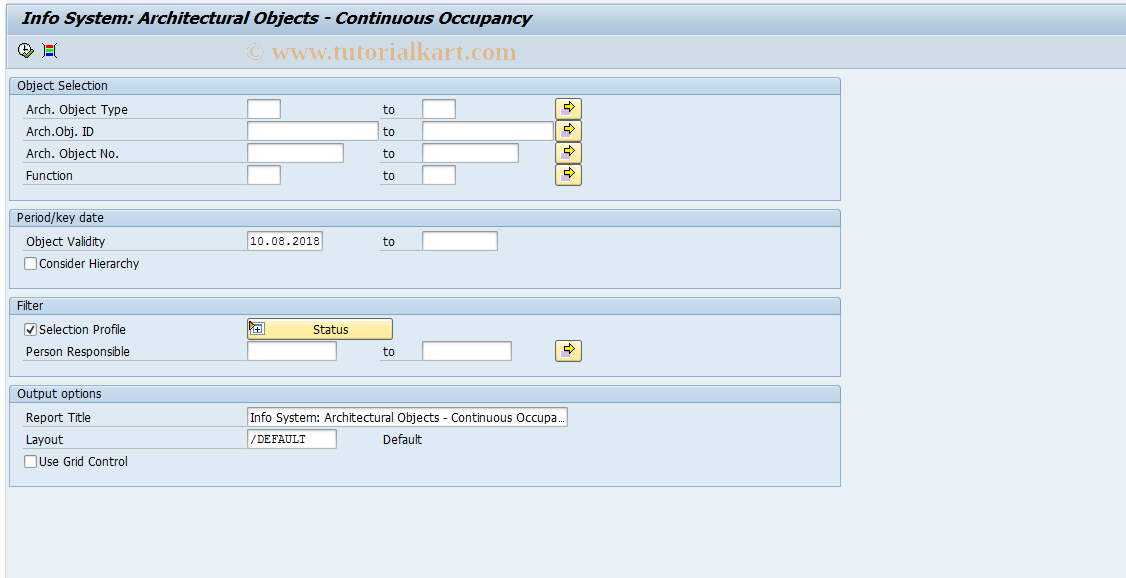Click the Filter group header
Viewport: 1126px width, 578px height.
click(x=424, y=305)
